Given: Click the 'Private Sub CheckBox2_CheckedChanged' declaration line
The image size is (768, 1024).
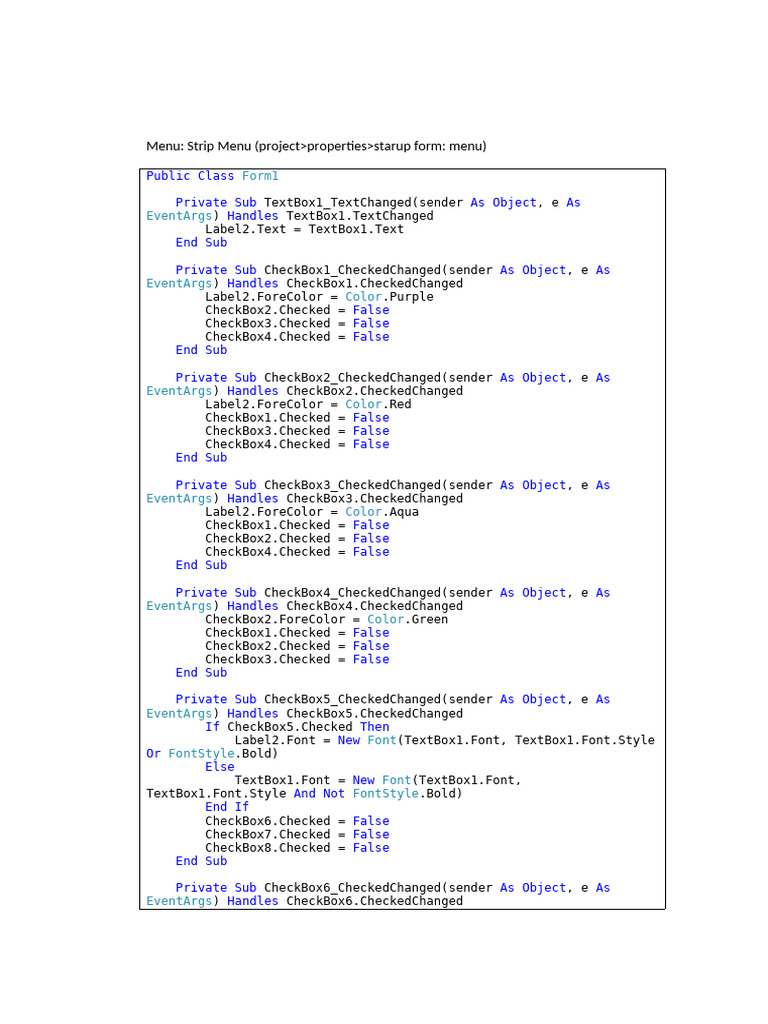Looking at the screenshot, I should [392, 378].
